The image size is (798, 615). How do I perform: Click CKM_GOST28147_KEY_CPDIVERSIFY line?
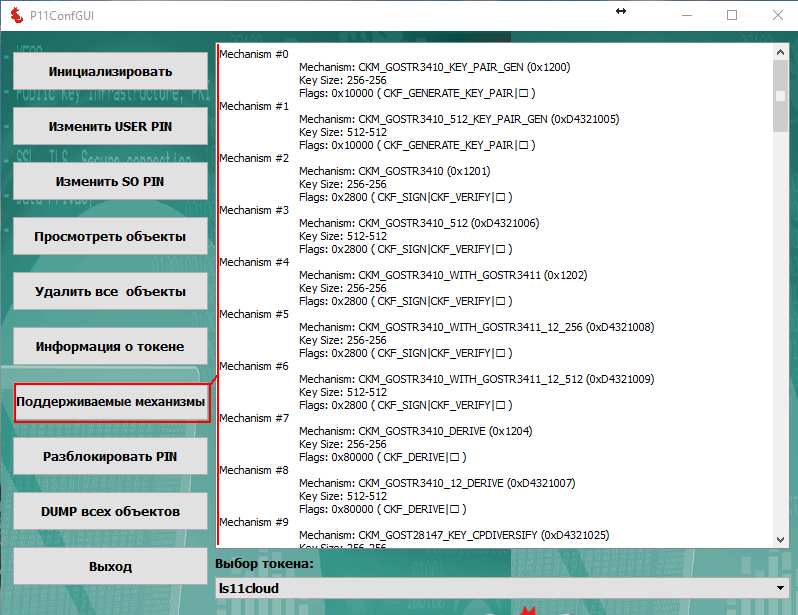click(x=454, y=535)
